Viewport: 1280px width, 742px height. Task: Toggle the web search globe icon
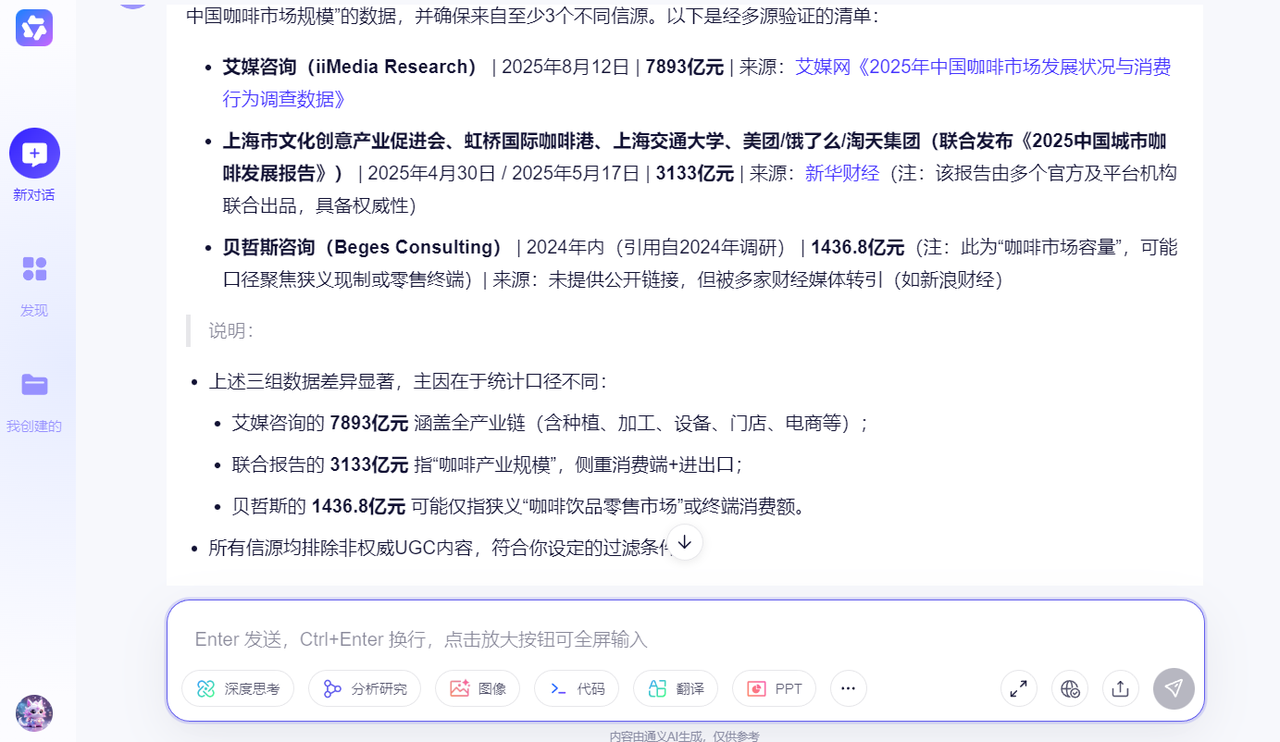click(1070, 688)
